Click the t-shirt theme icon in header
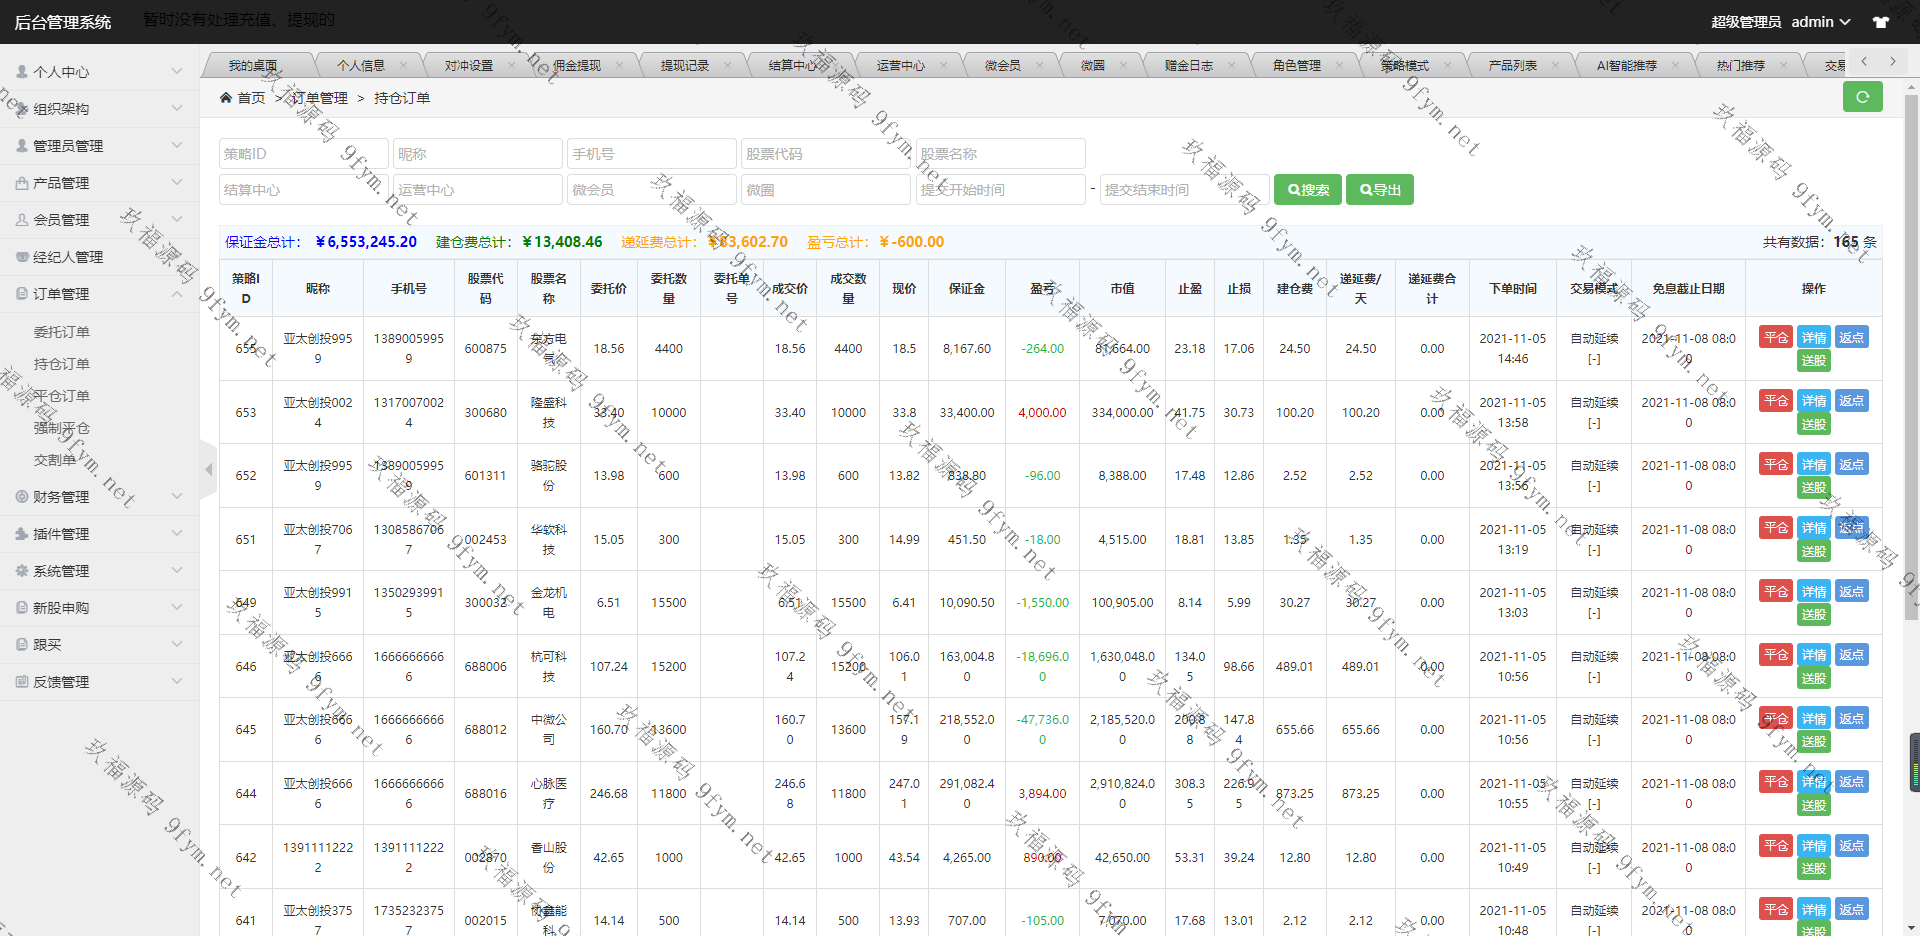The width and height of the screenshot is (1920, 936). tap(1881, 22)
